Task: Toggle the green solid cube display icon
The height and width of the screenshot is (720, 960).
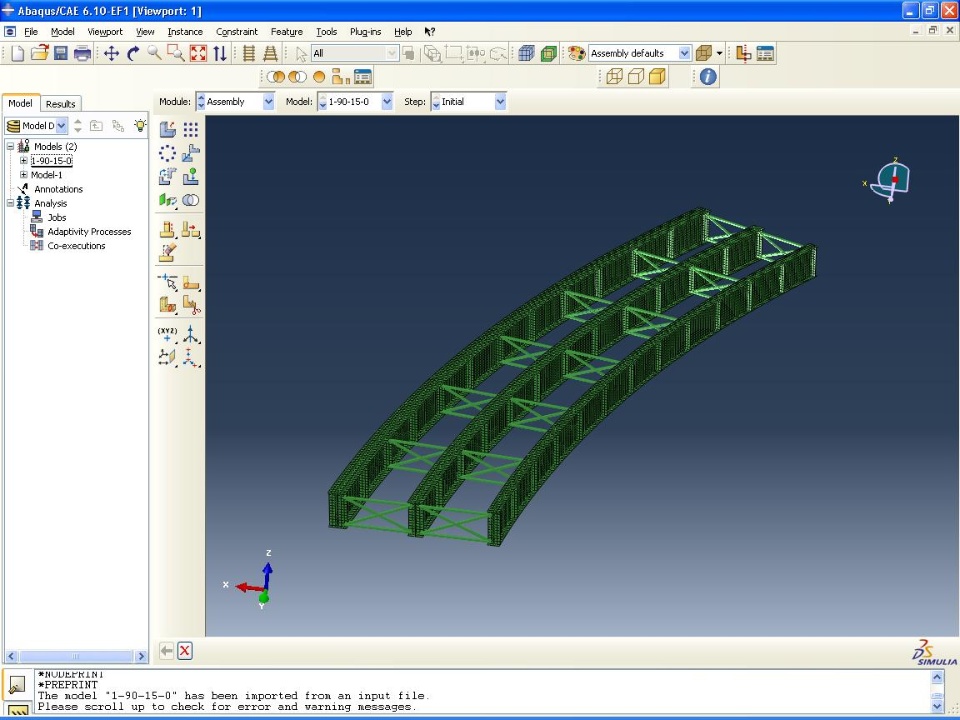Action: [549, 54]
